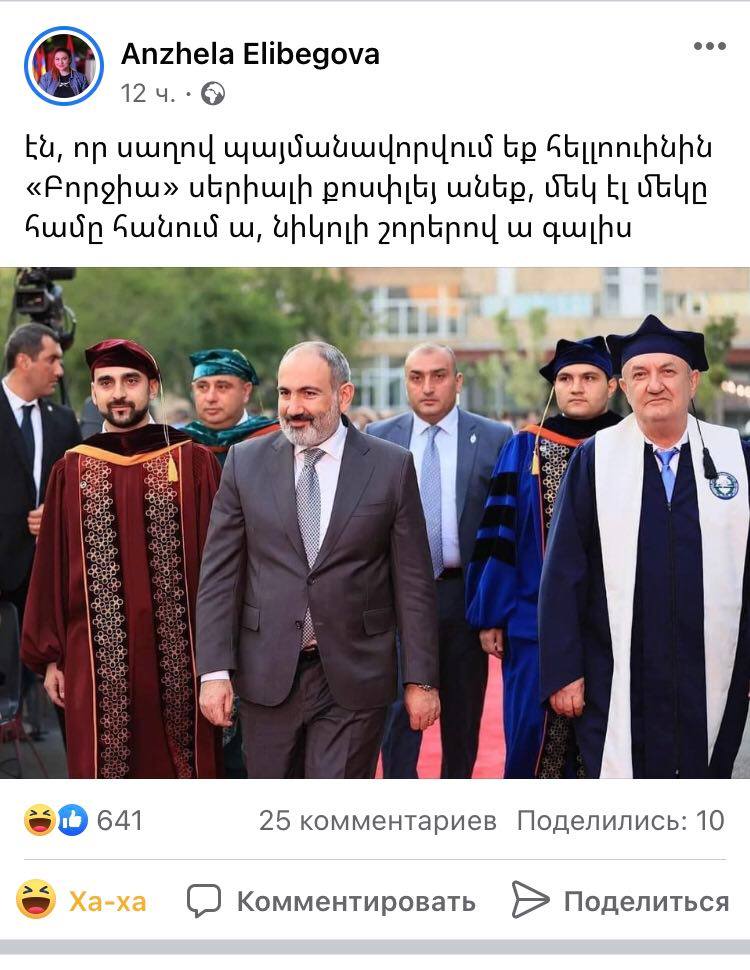This screenshot has width=750, height=970.
Task: Click the paper plane share icon
Action: pyautogui.click(x=530, y=899)
